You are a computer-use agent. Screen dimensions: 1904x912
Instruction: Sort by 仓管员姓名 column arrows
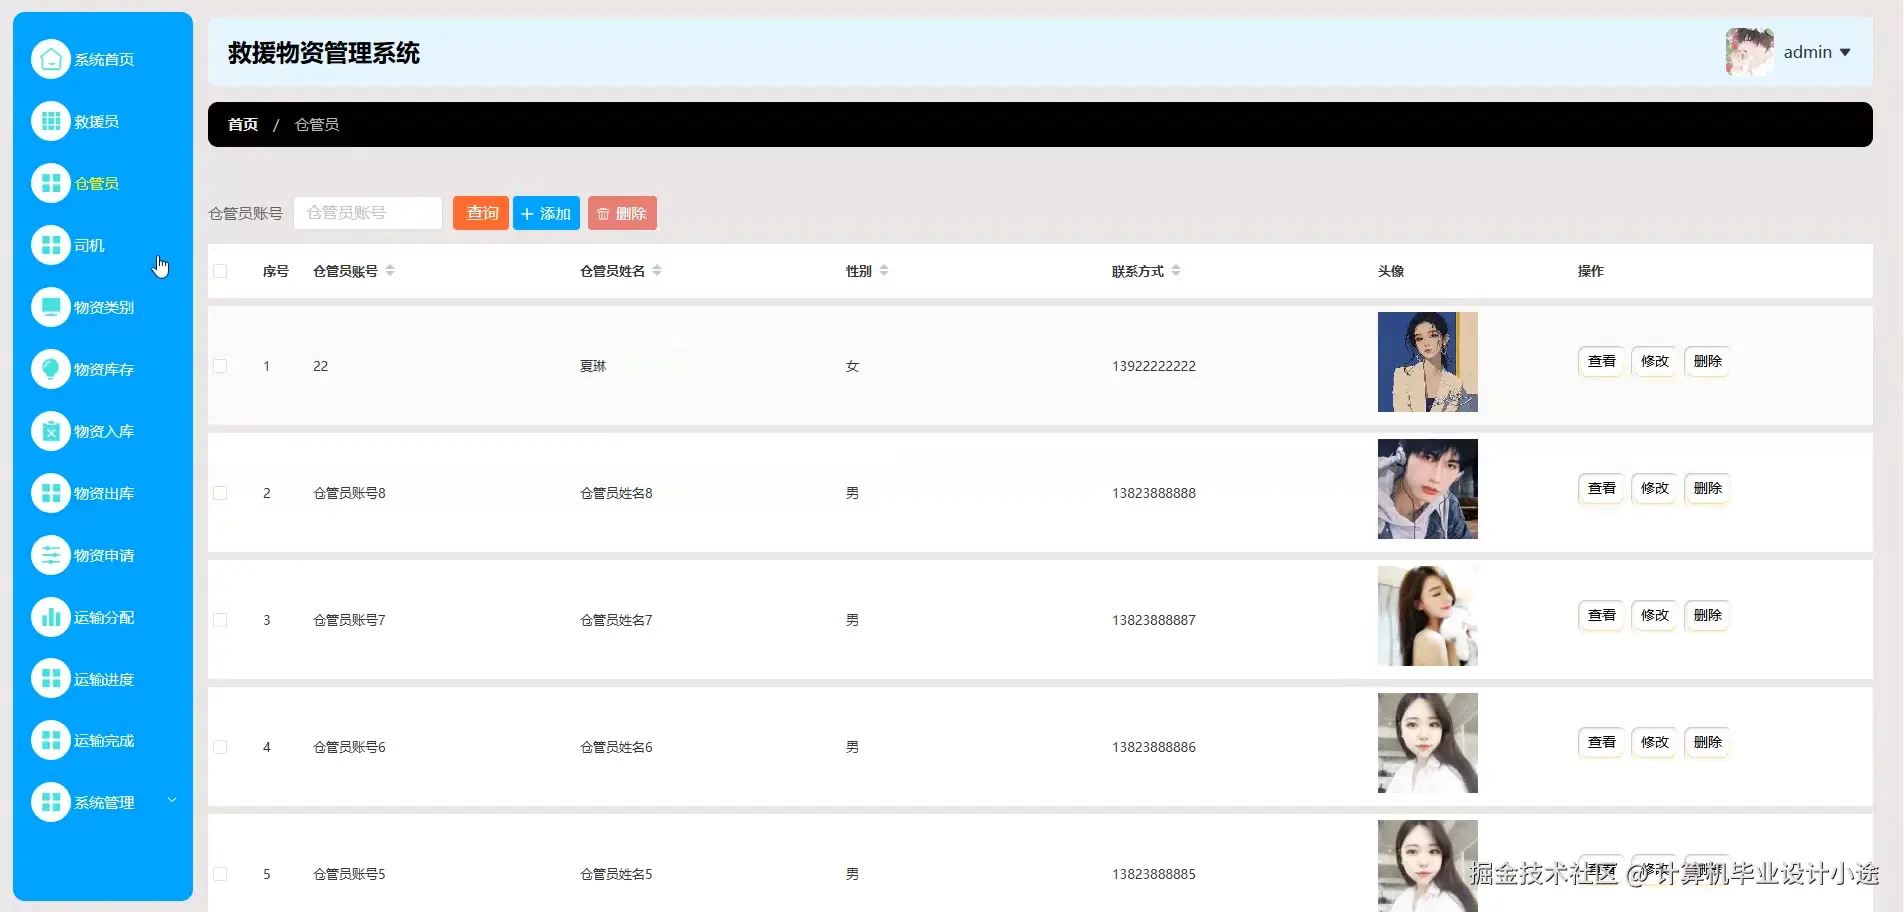coord(657,270)
